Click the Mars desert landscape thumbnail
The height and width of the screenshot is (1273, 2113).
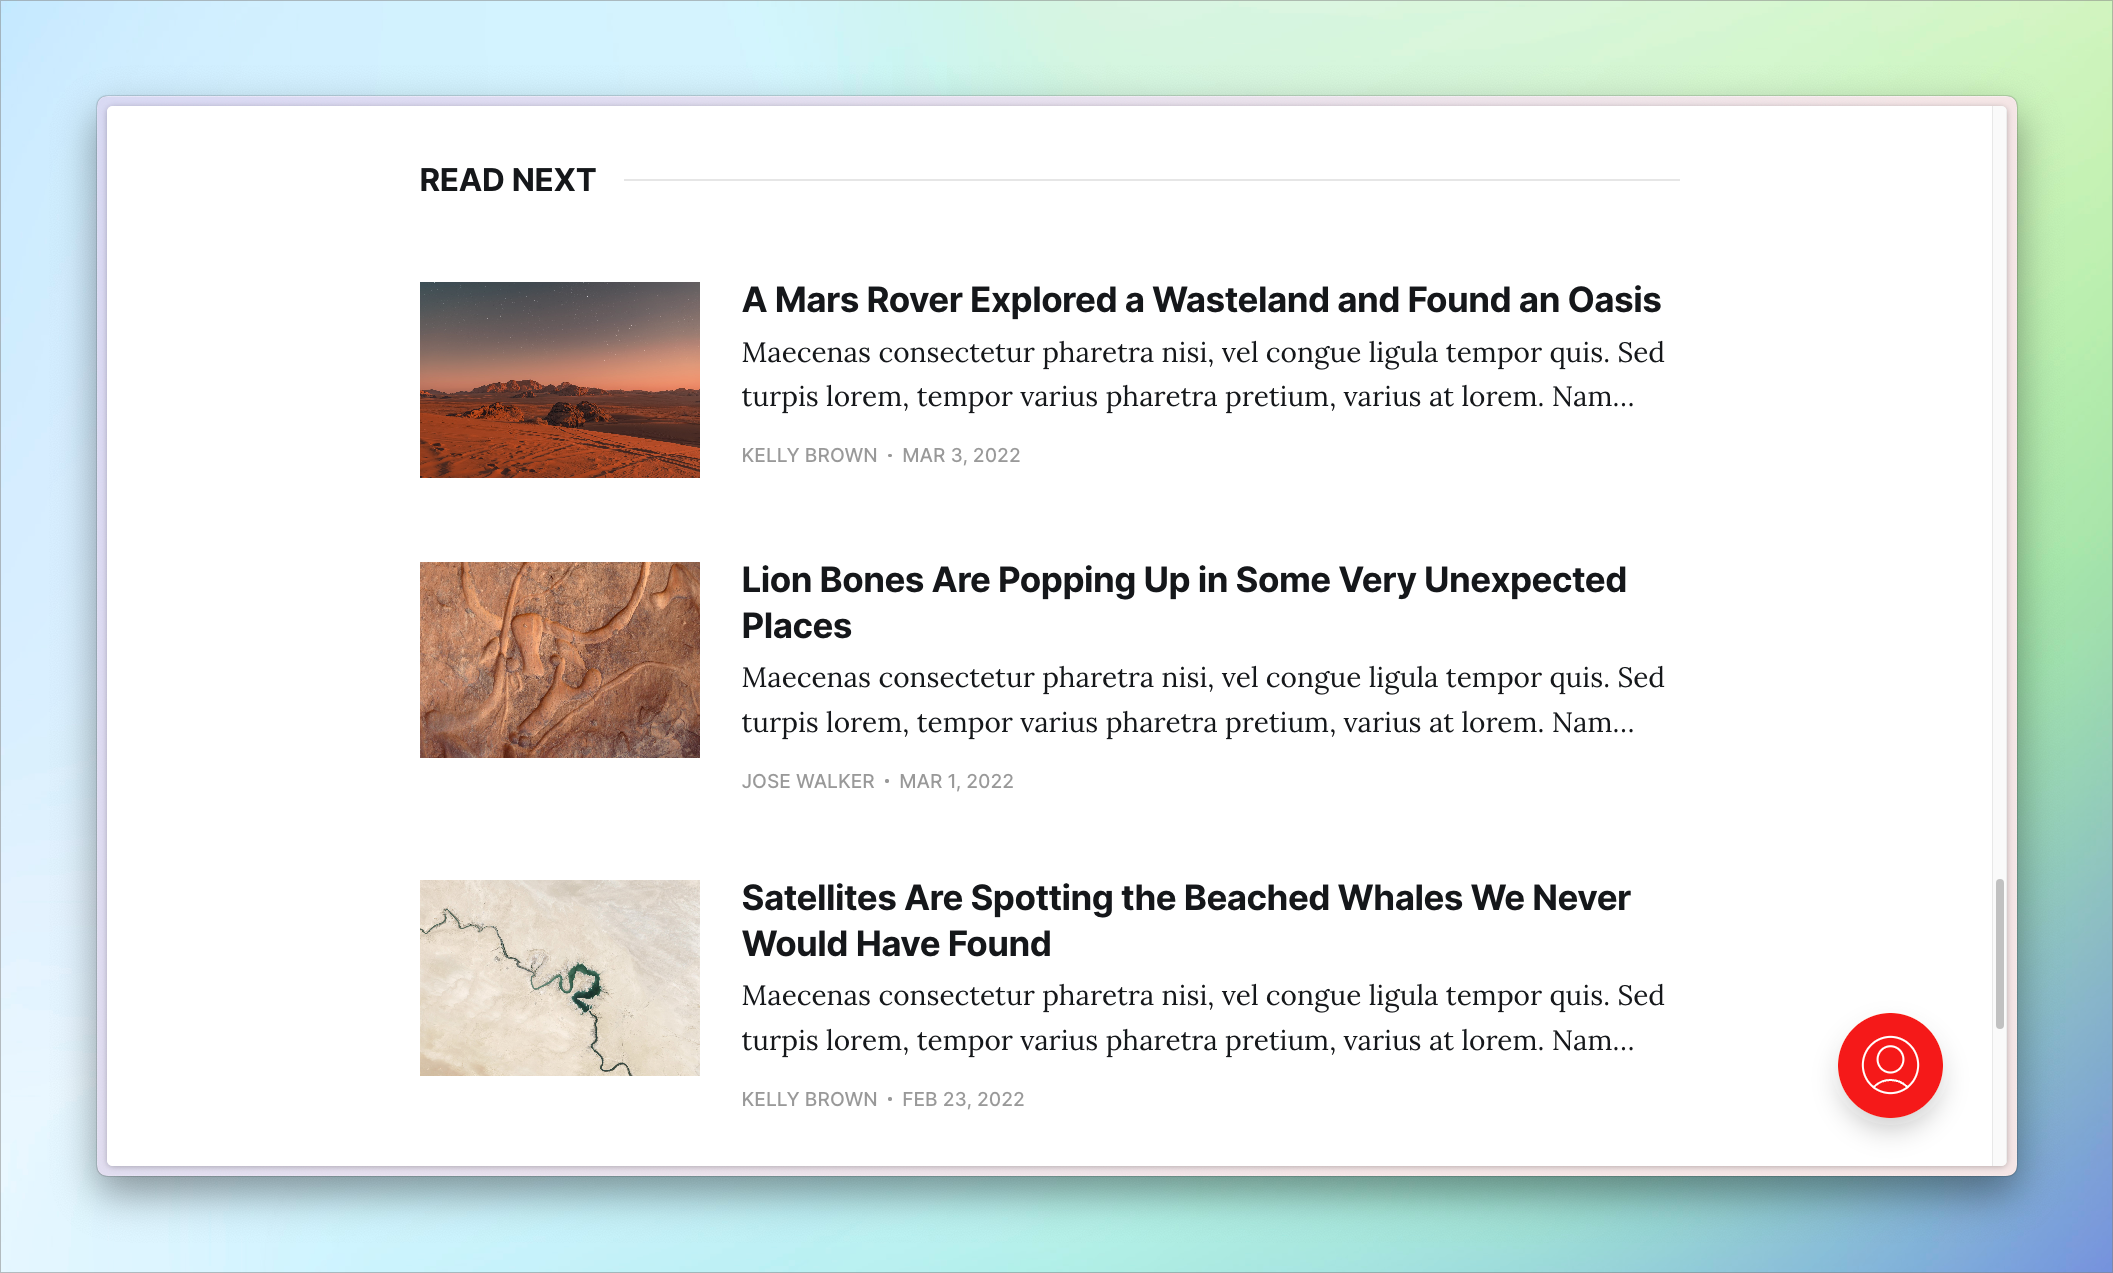tap(560, 380)
